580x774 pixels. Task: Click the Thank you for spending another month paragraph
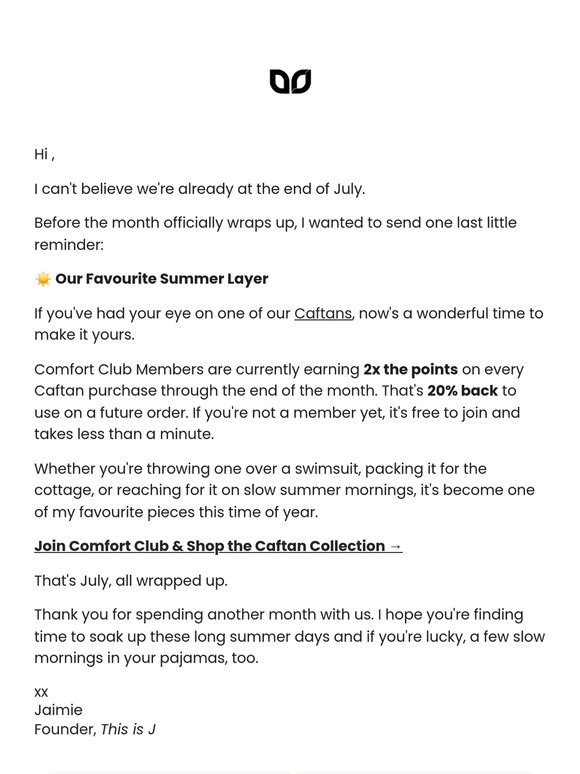289,636
